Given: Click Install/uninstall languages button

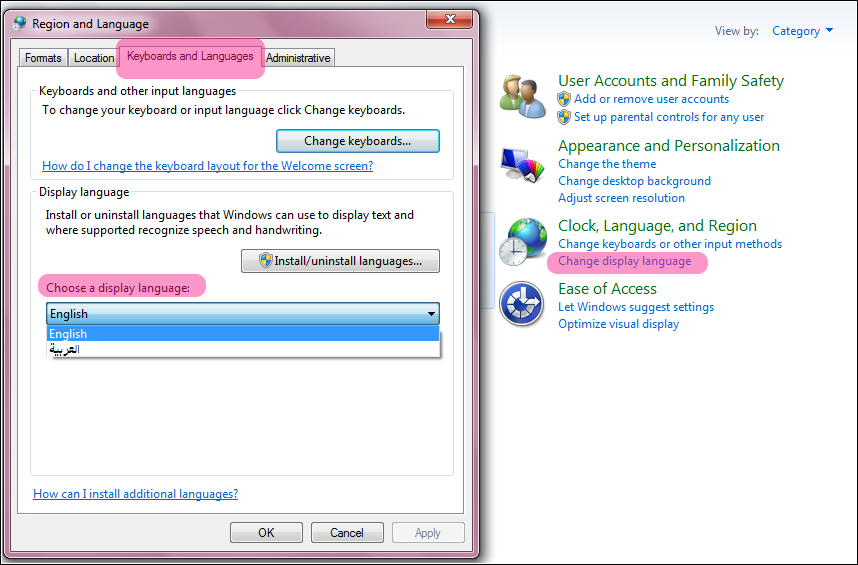Looking at the screenshot, I should 340,261.
